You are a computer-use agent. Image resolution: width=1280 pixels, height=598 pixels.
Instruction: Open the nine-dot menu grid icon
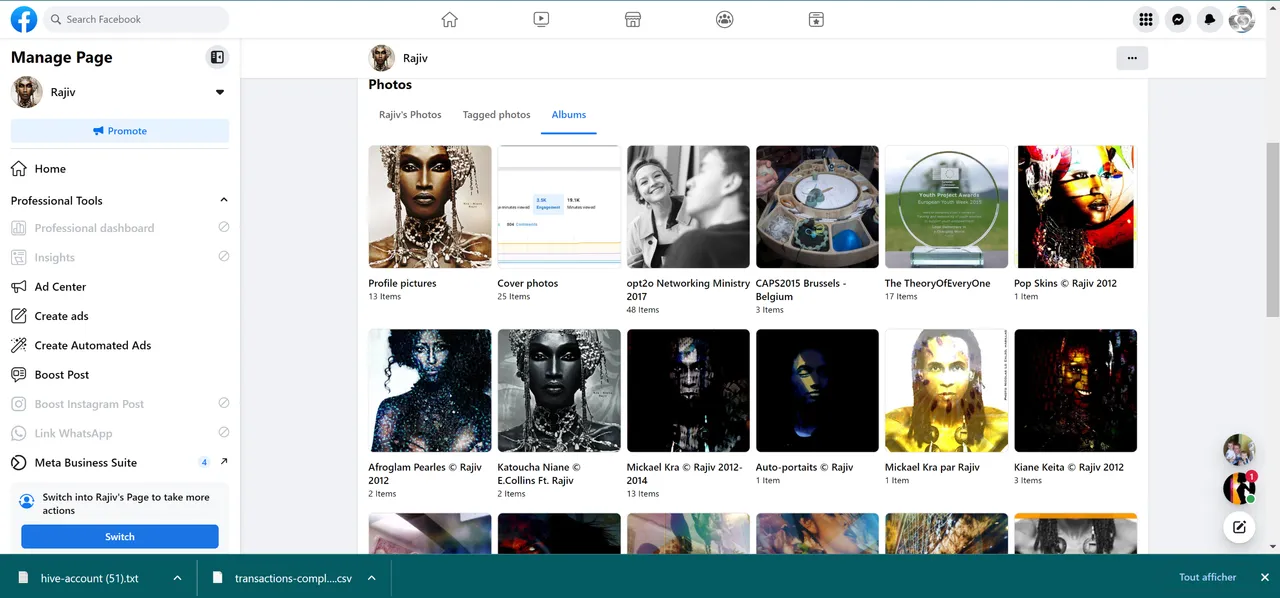[x=1146, y=19]
